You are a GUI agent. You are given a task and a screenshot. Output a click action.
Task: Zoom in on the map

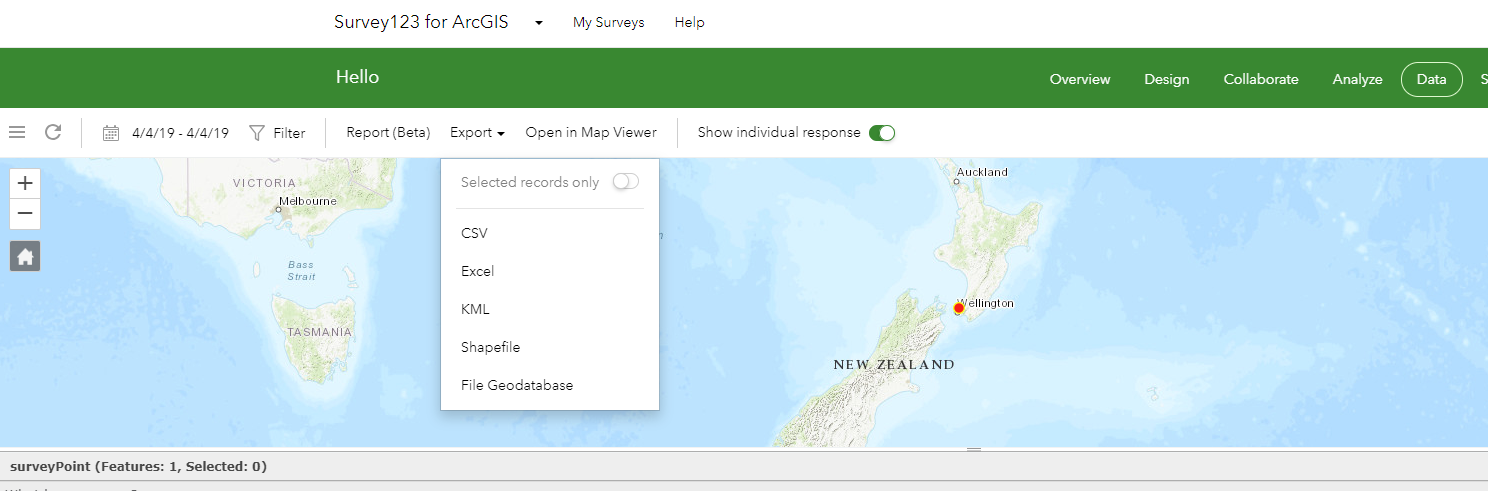(25, 183)
